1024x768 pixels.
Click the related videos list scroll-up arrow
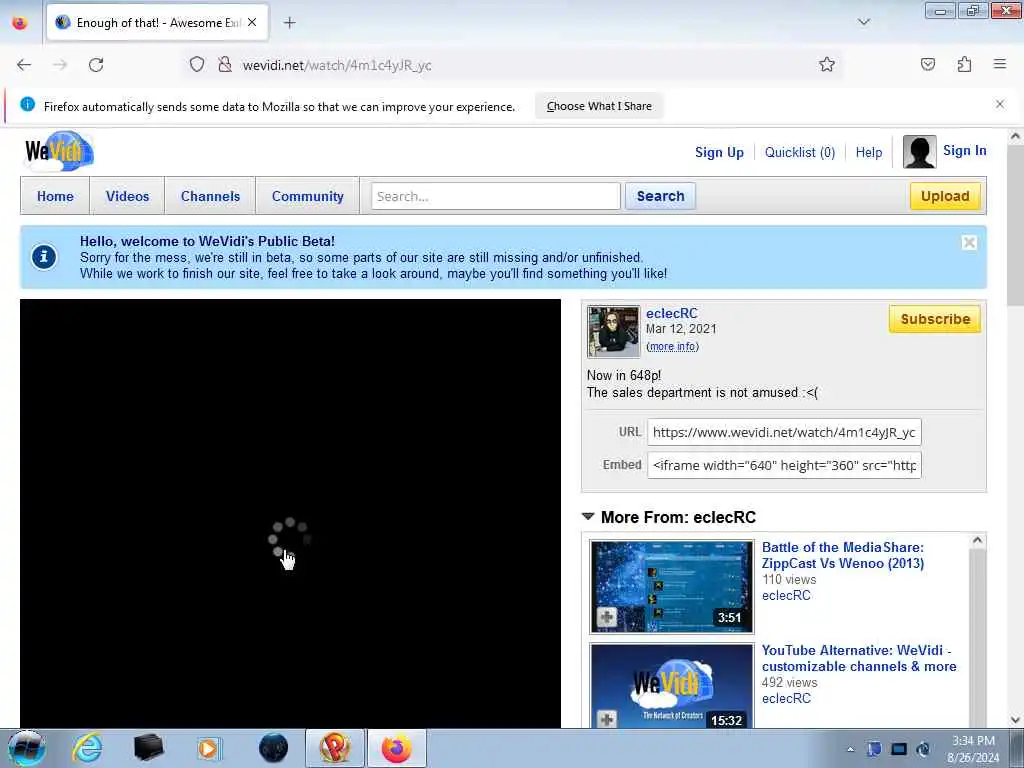[x=977, y=540]
